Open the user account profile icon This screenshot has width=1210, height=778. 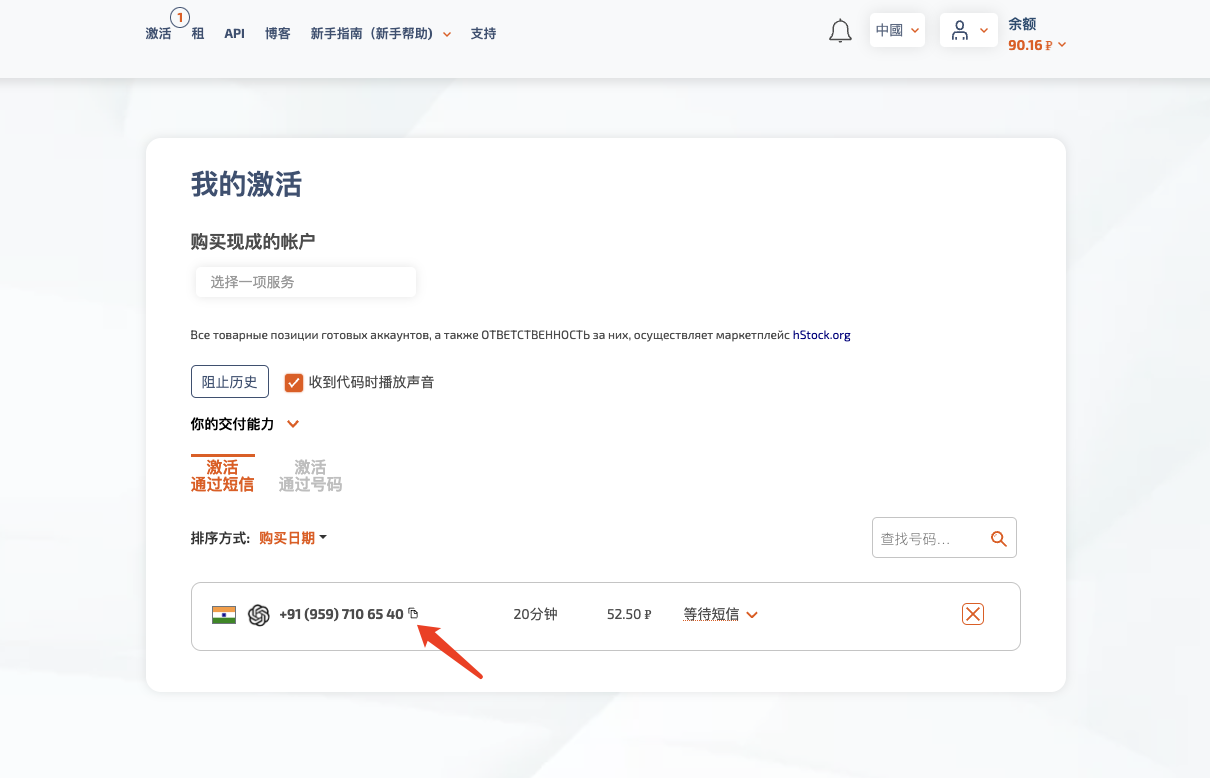(960, 31)
